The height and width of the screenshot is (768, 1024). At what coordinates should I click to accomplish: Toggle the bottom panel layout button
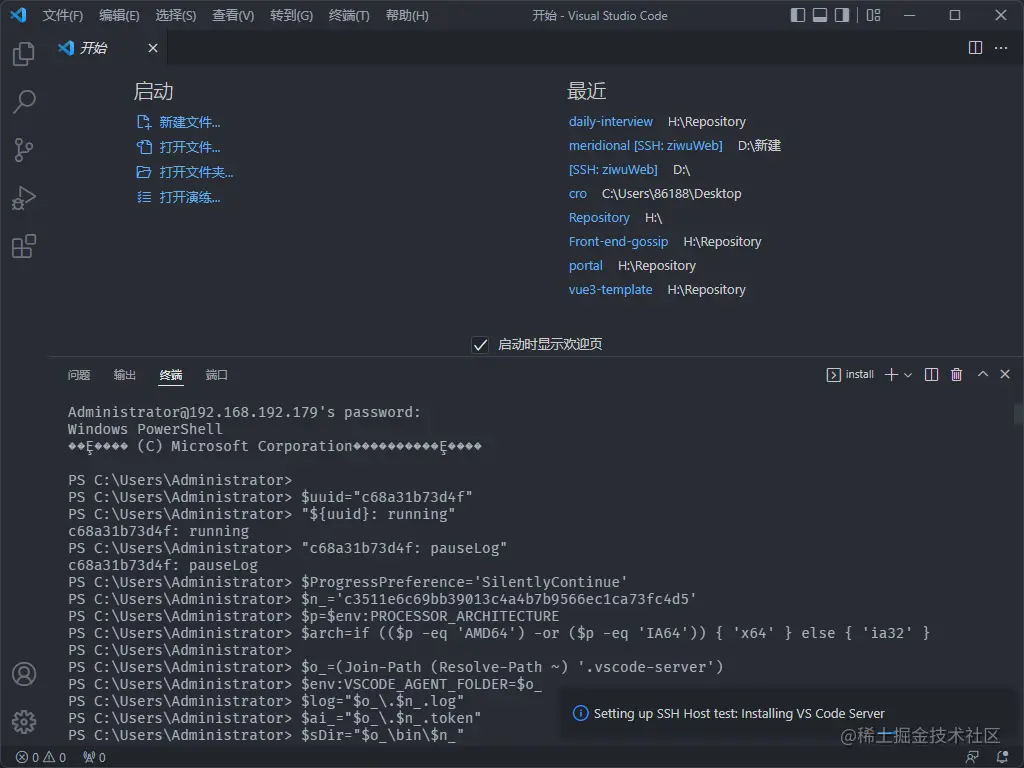pyautogui.click(x=820, y=15)
